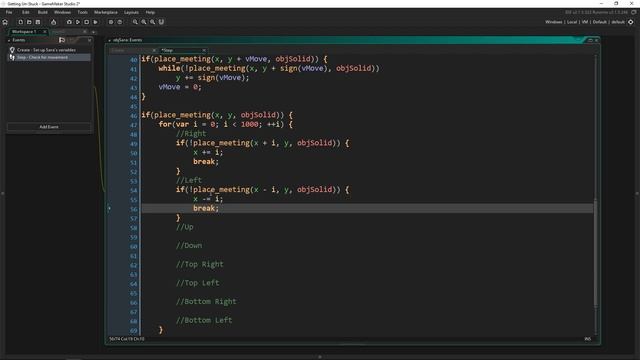
Task: Open a project via toolbar folder icon
Action: [x=29, y=22]
